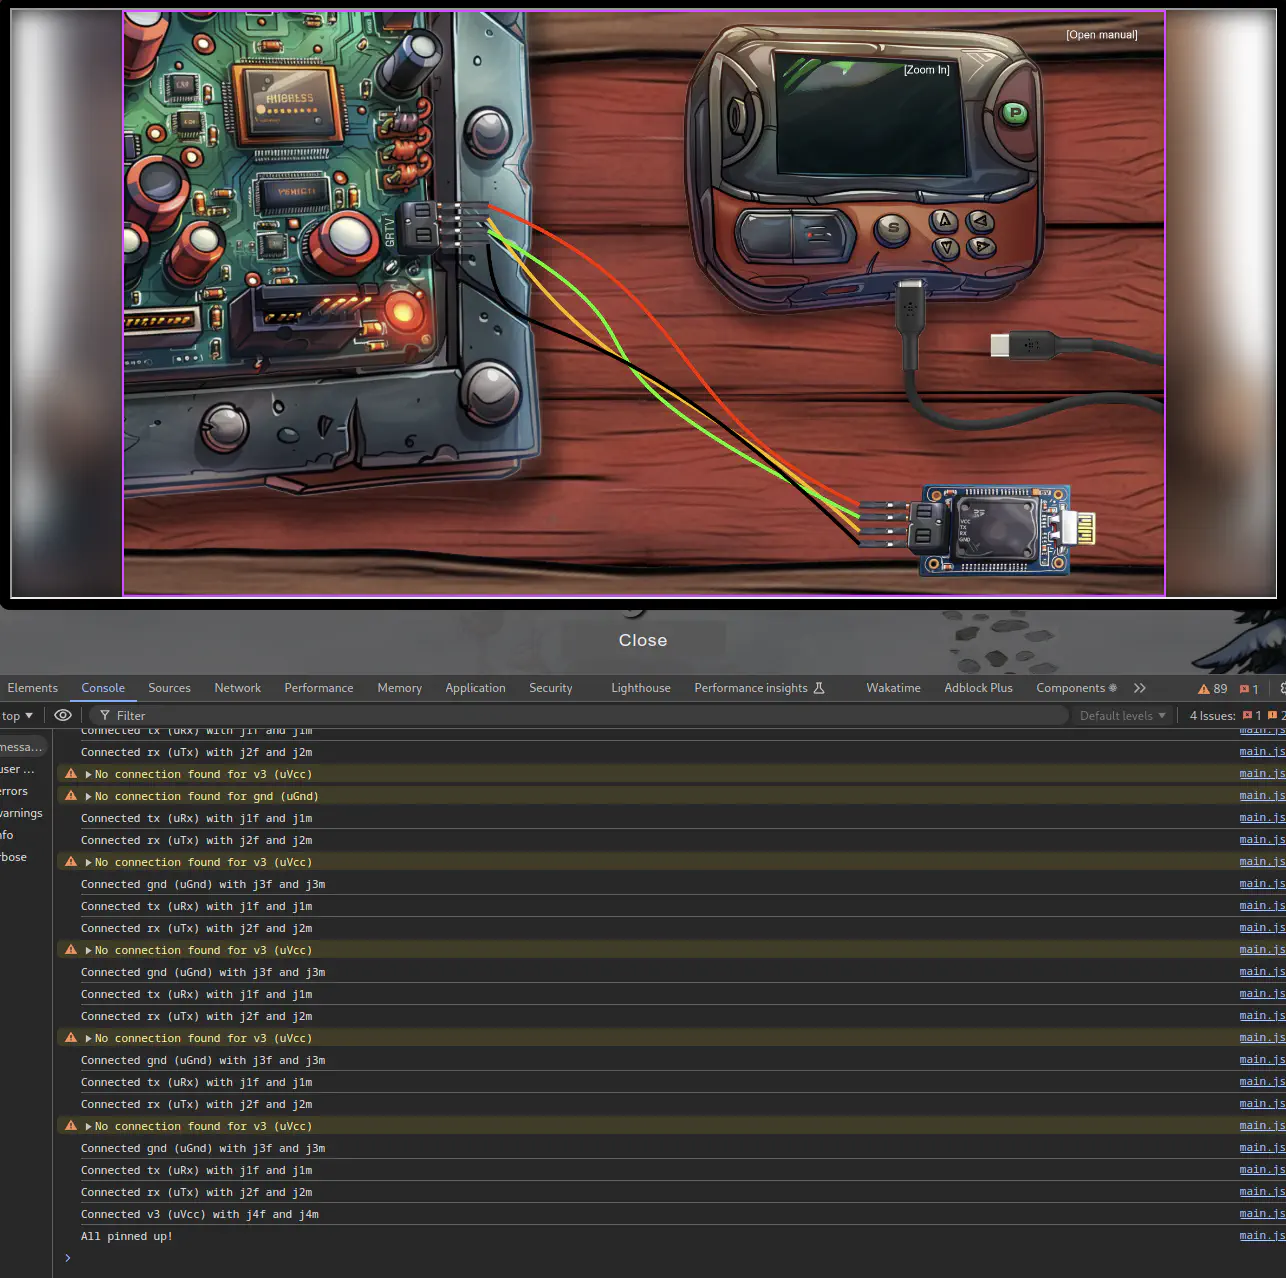
Task: Click the Zoom In label on the screen
Action: point(927,70)
